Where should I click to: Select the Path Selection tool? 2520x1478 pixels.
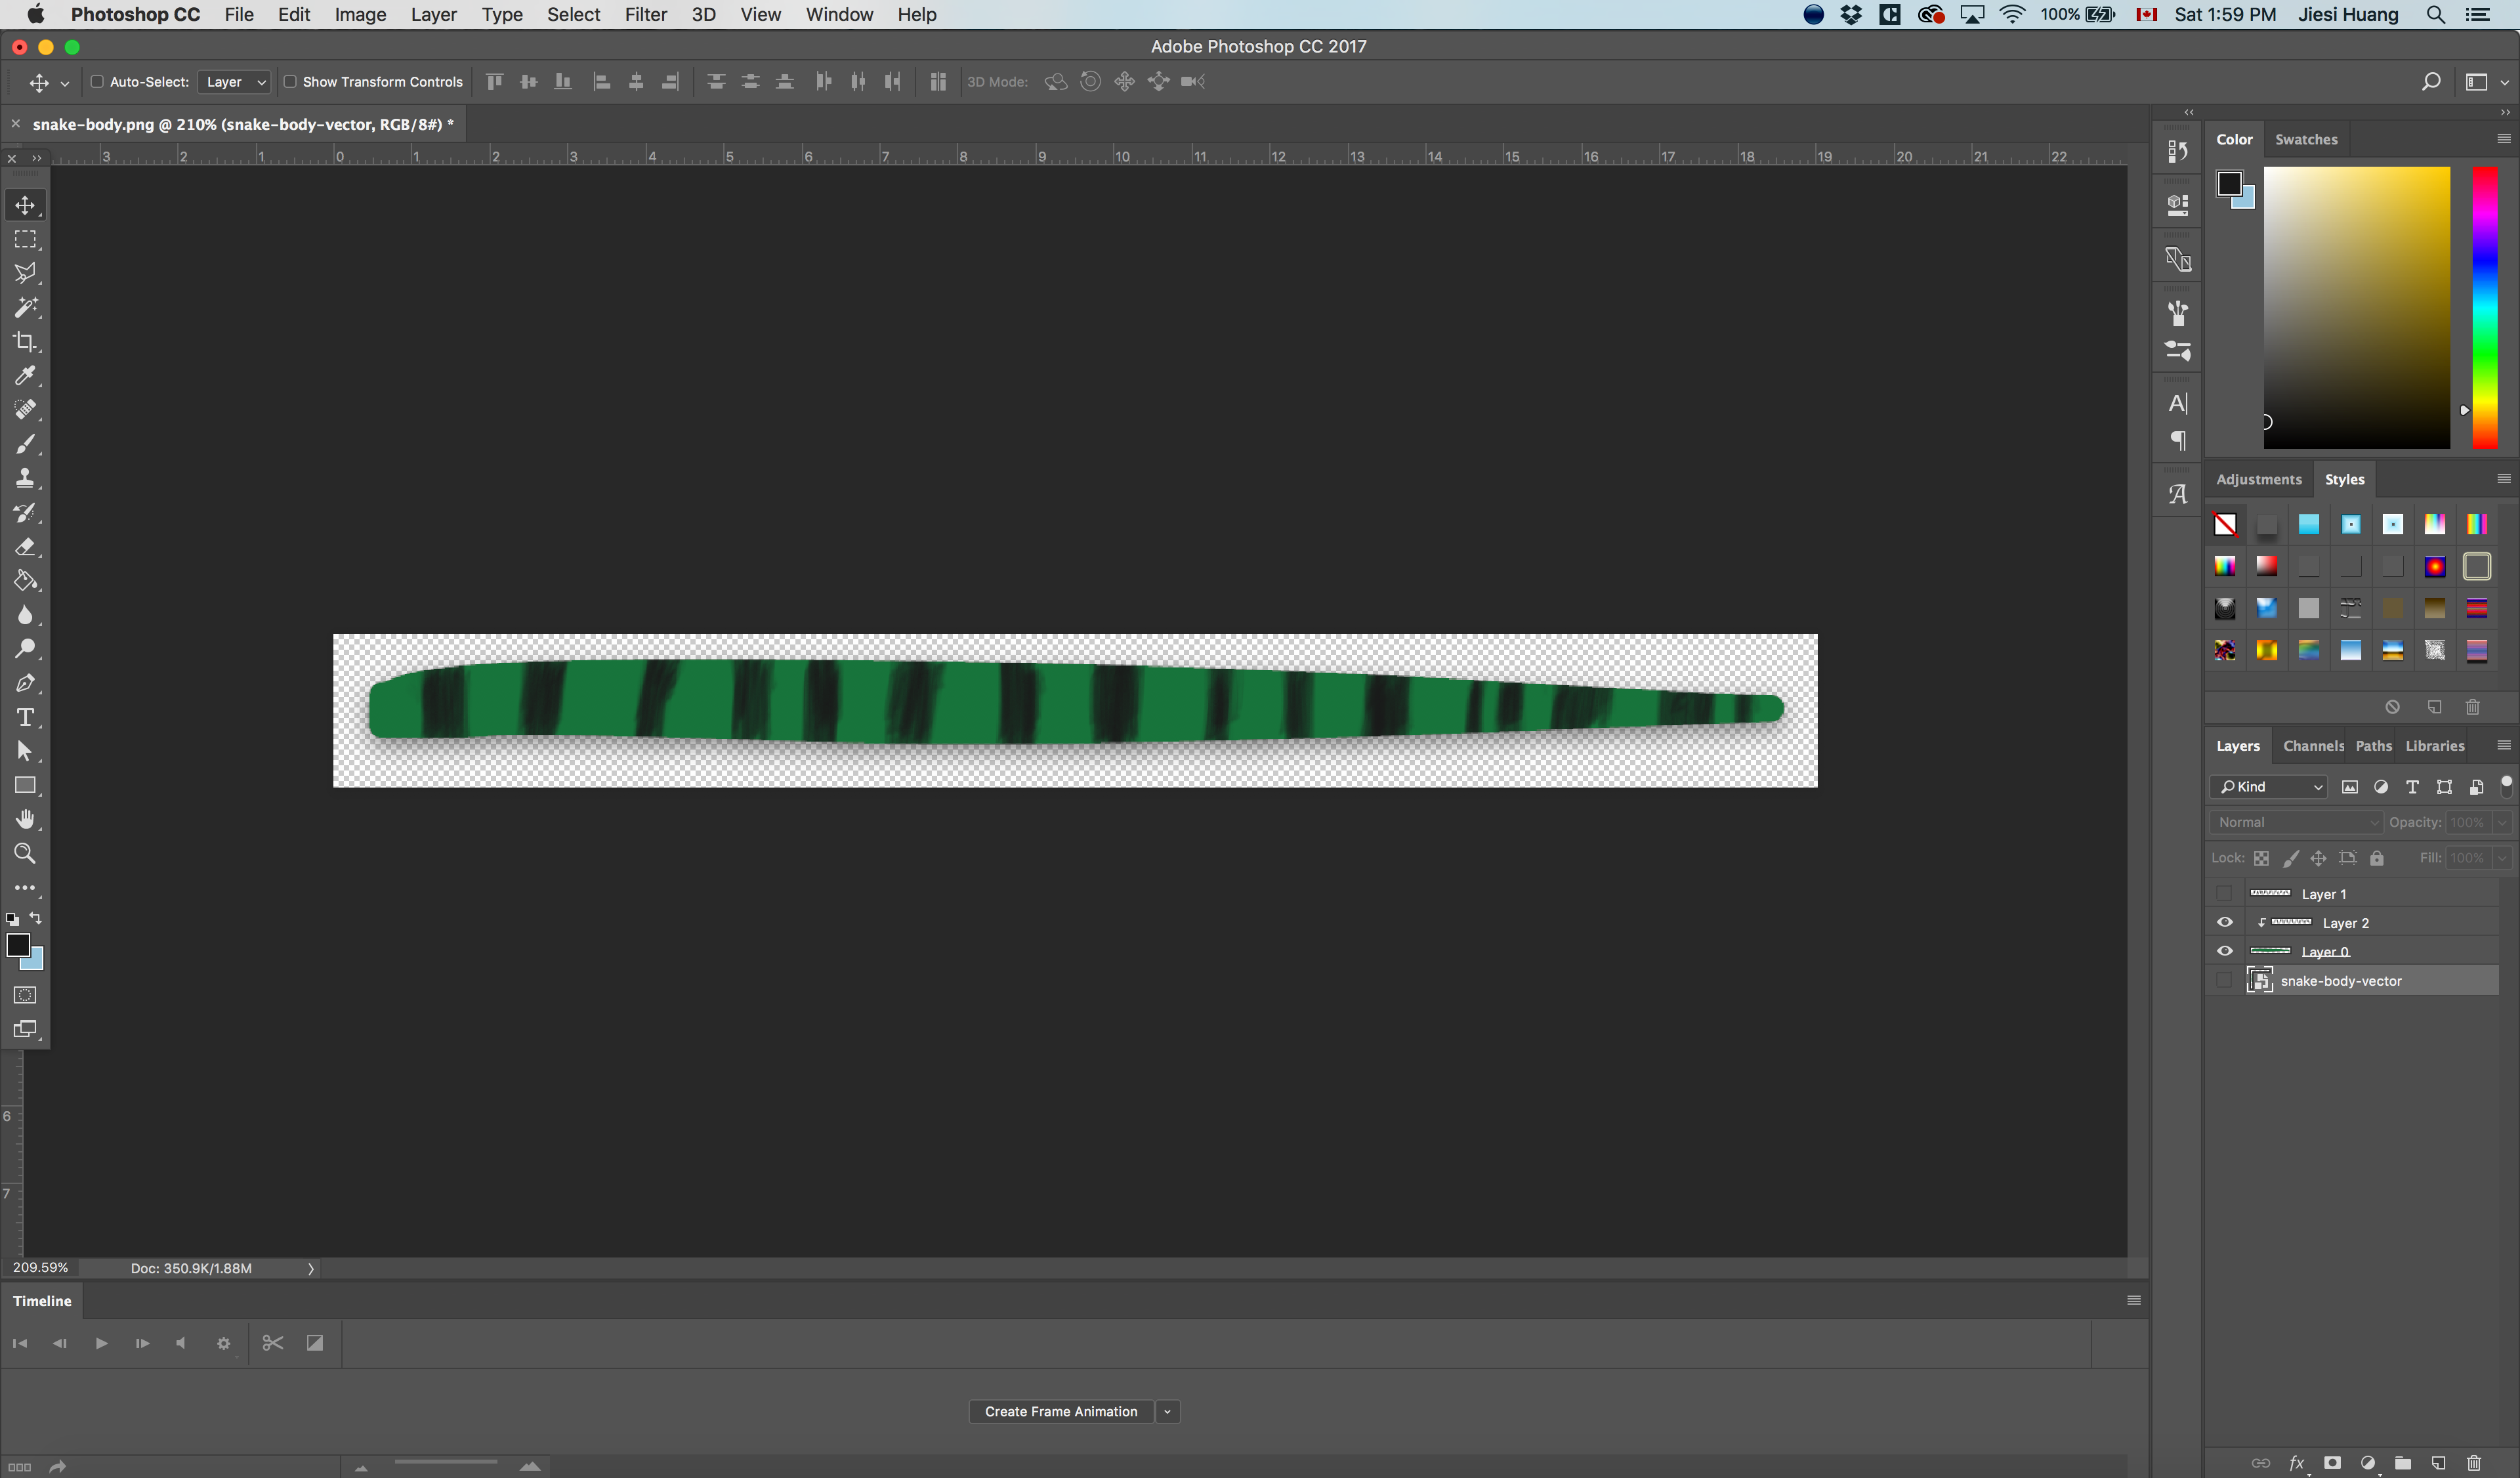coord(25,751)
